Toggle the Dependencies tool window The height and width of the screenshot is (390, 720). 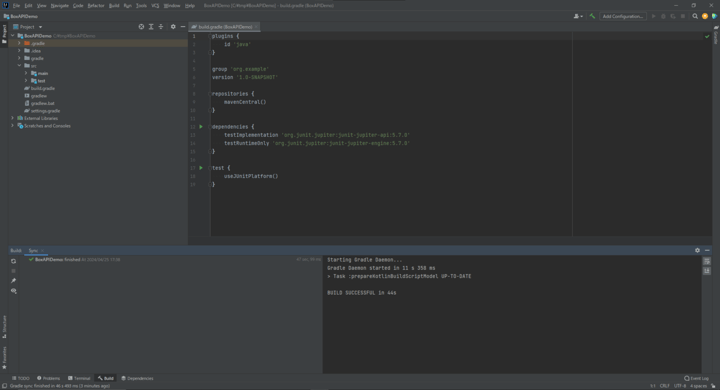pos(137,379)
